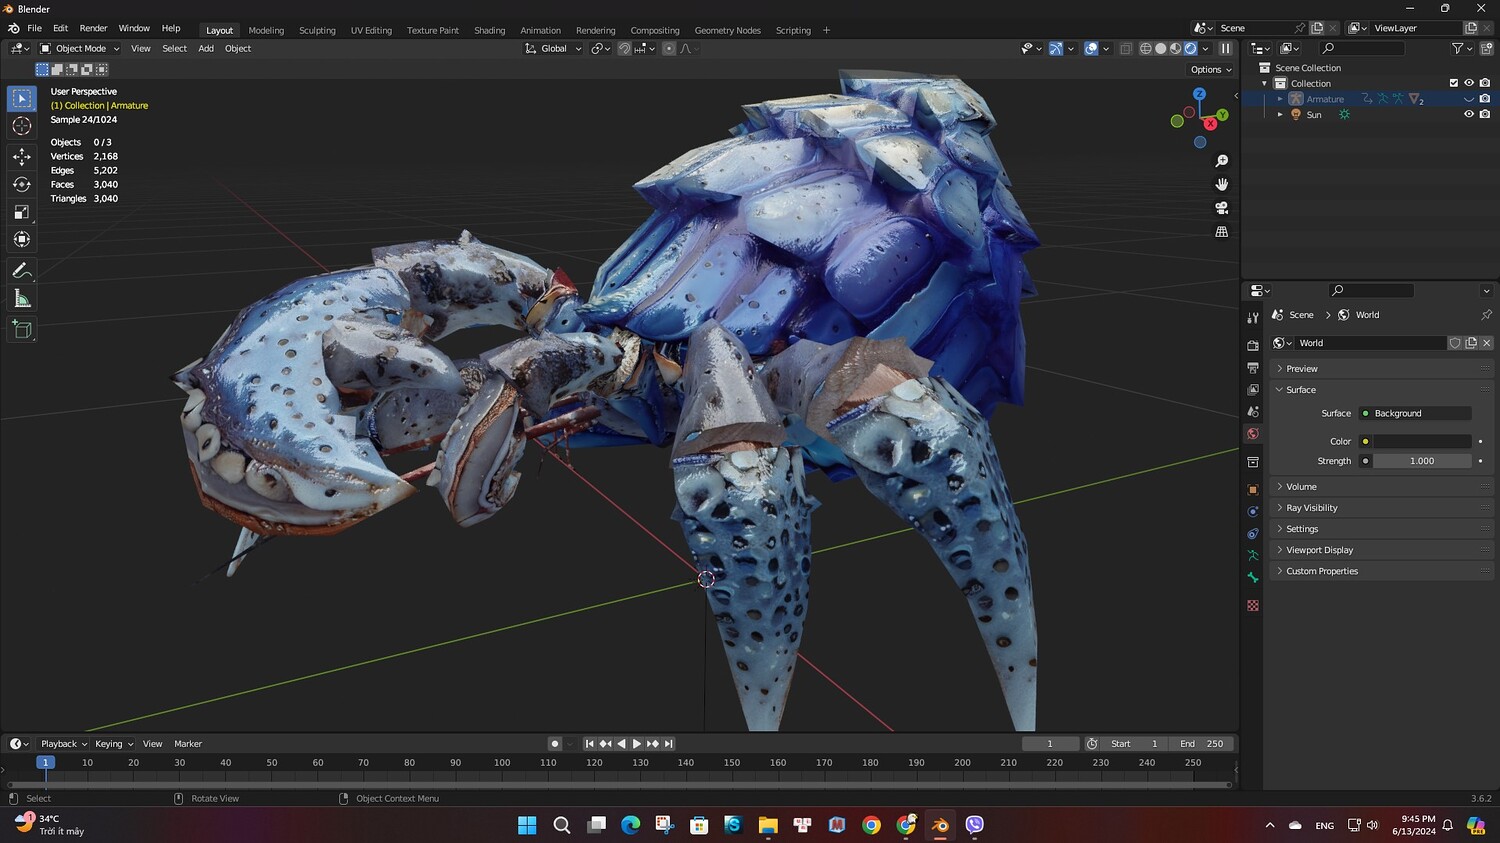The image size is (1500, 843).
Task: Disable Armature rendering camera icon
Action: click(1484, 99)
